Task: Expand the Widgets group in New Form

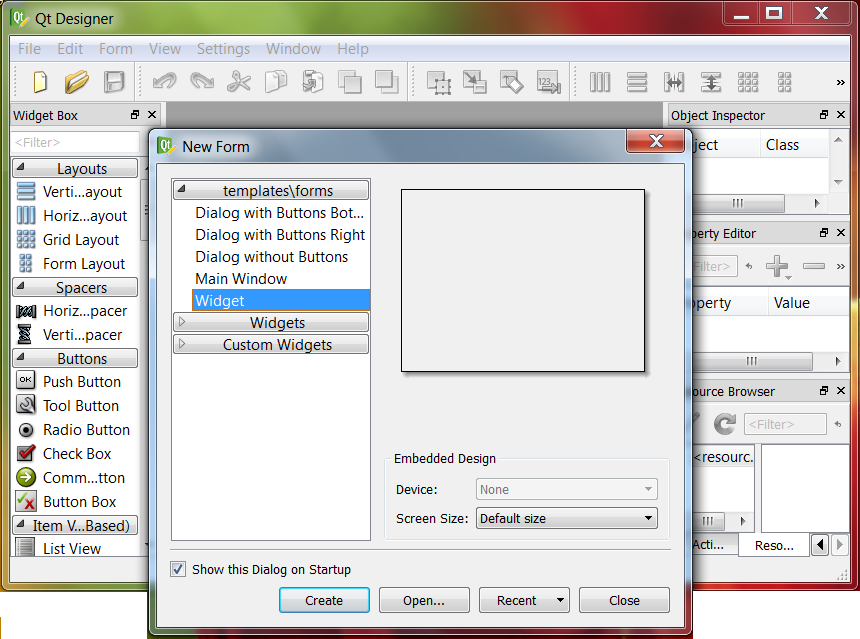Action: pos(182,321)
